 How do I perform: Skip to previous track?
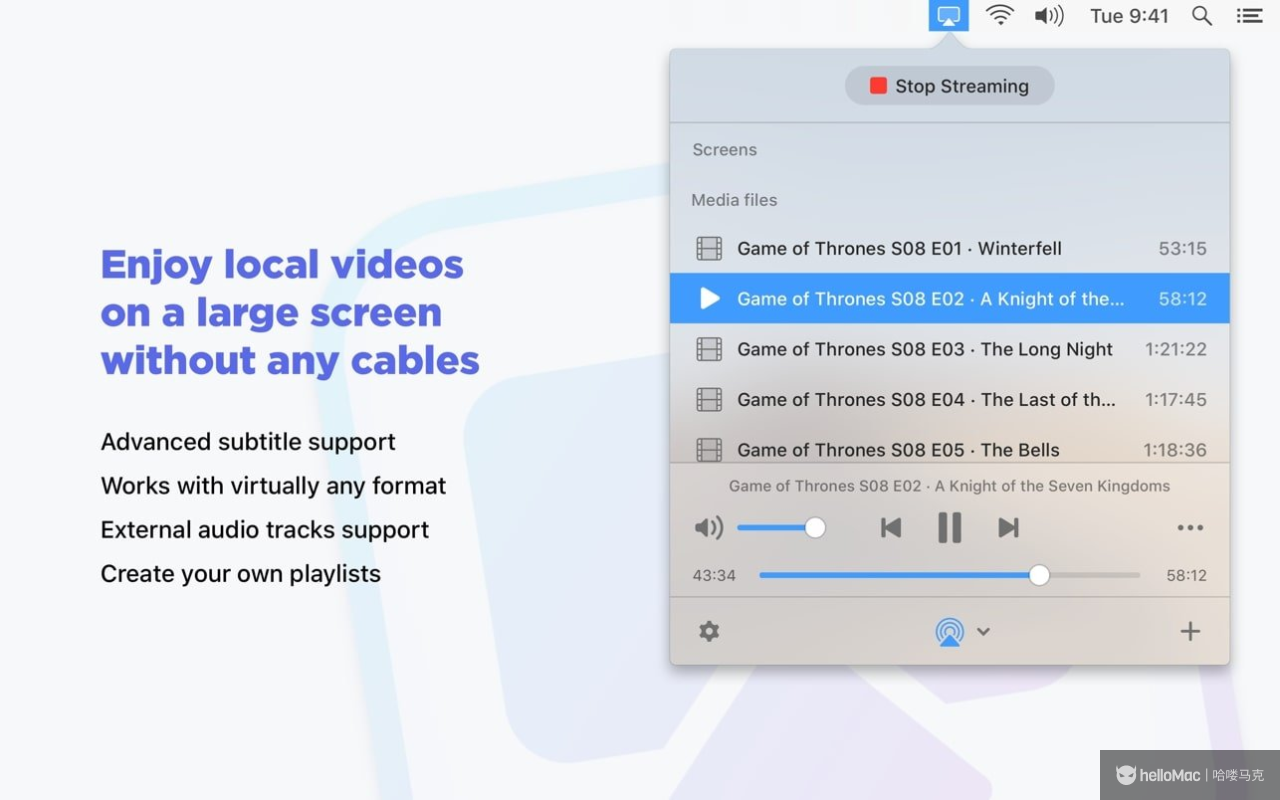[x=890, y=528]
